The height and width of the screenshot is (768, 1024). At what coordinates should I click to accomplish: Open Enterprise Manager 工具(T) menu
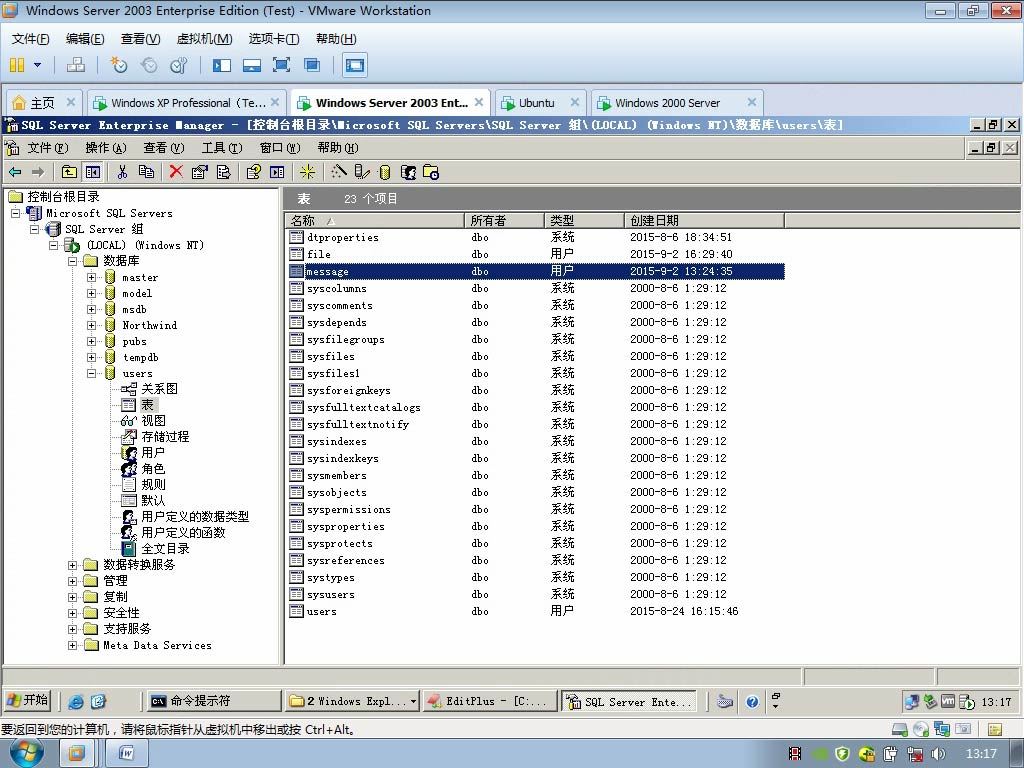222,148
